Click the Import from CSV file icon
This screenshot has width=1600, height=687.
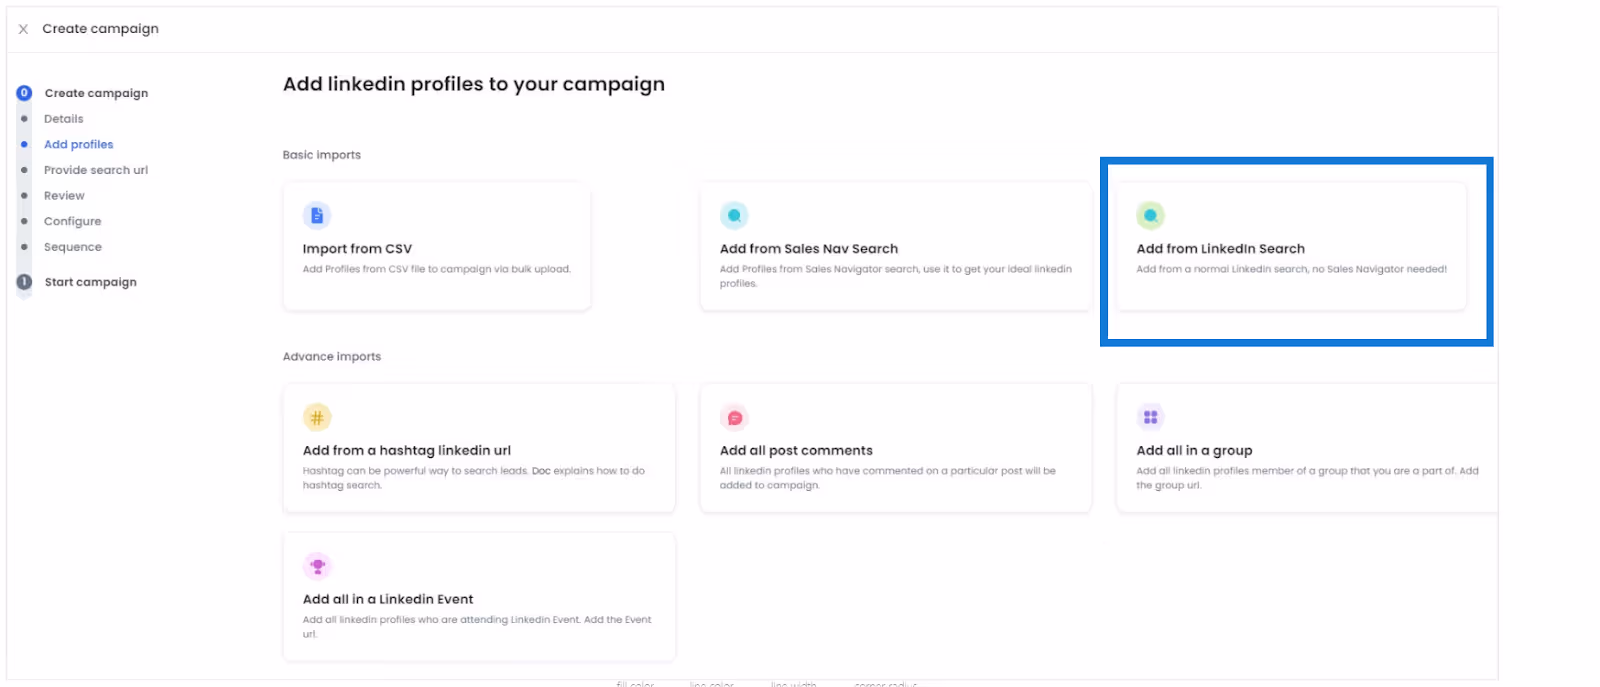[316, 215]
